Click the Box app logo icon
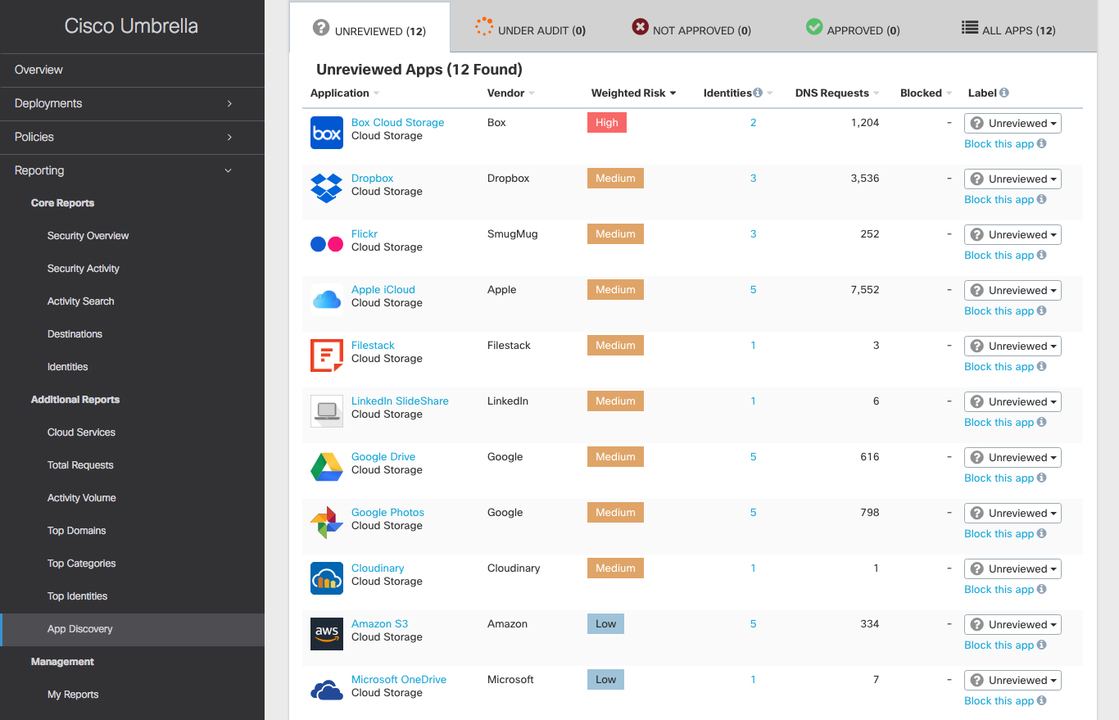The image size is (1119, 720). 326,133
